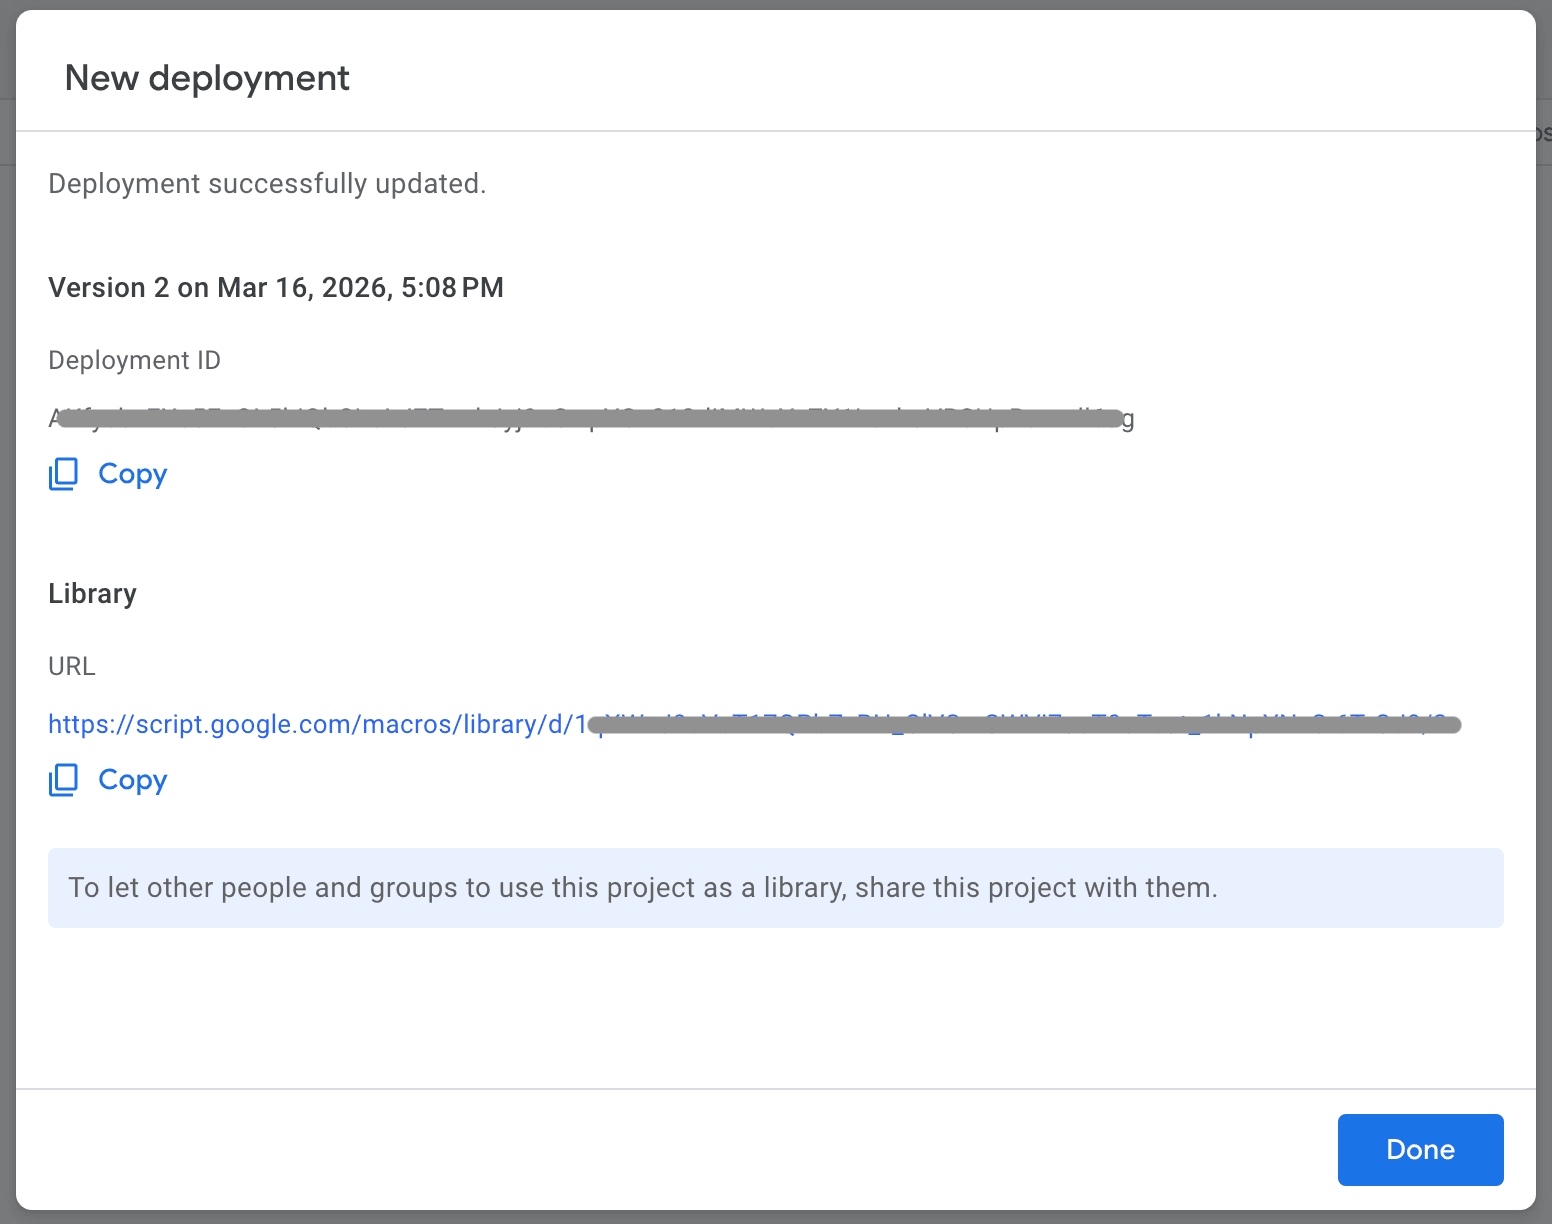Click the Library section heading
The image size is (1552, 1224).
point(92,594)
